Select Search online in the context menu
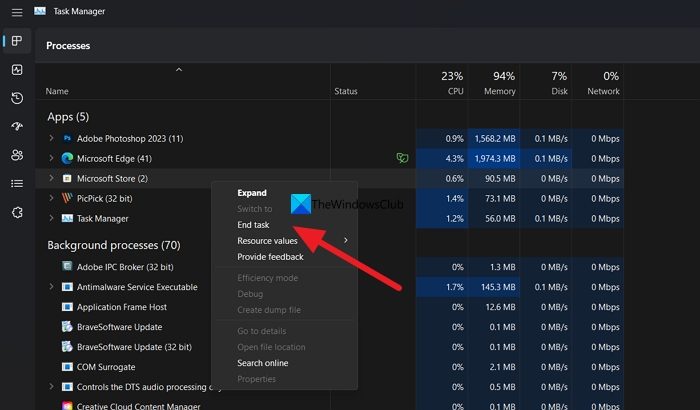The height and width of the screenshot is (410, 700). 262,363
